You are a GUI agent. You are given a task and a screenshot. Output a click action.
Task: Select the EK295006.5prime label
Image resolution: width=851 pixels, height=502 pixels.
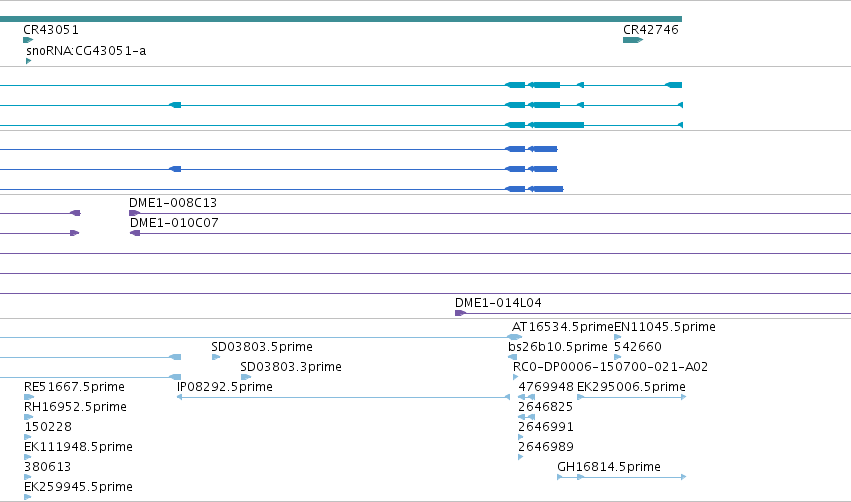[631, 387]
